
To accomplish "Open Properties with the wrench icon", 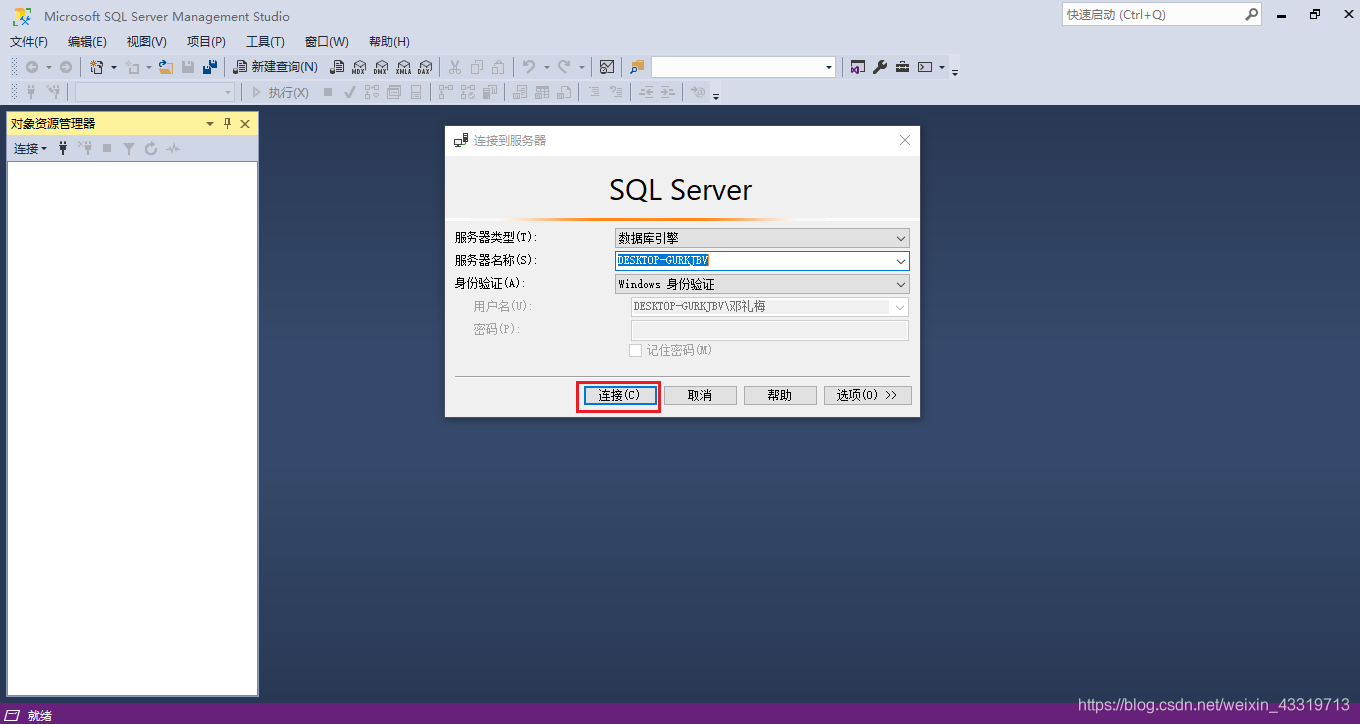I will click(880, 67).
